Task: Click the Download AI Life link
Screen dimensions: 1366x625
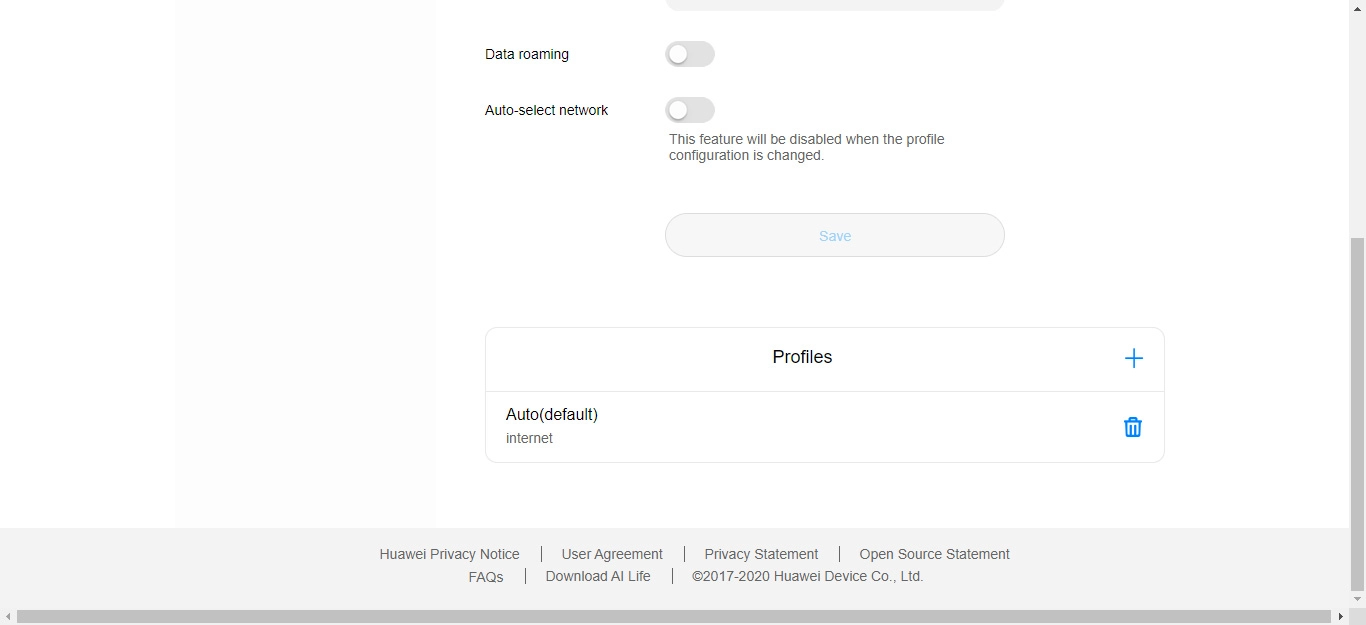Action: coord(598,577)
